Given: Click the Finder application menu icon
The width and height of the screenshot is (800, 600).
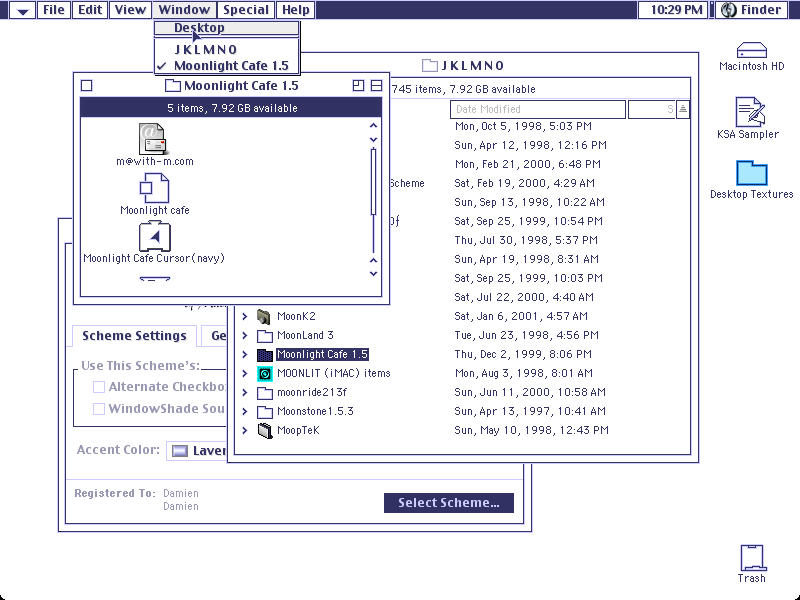Looking at the screenshot, I should tap(729, 10).
